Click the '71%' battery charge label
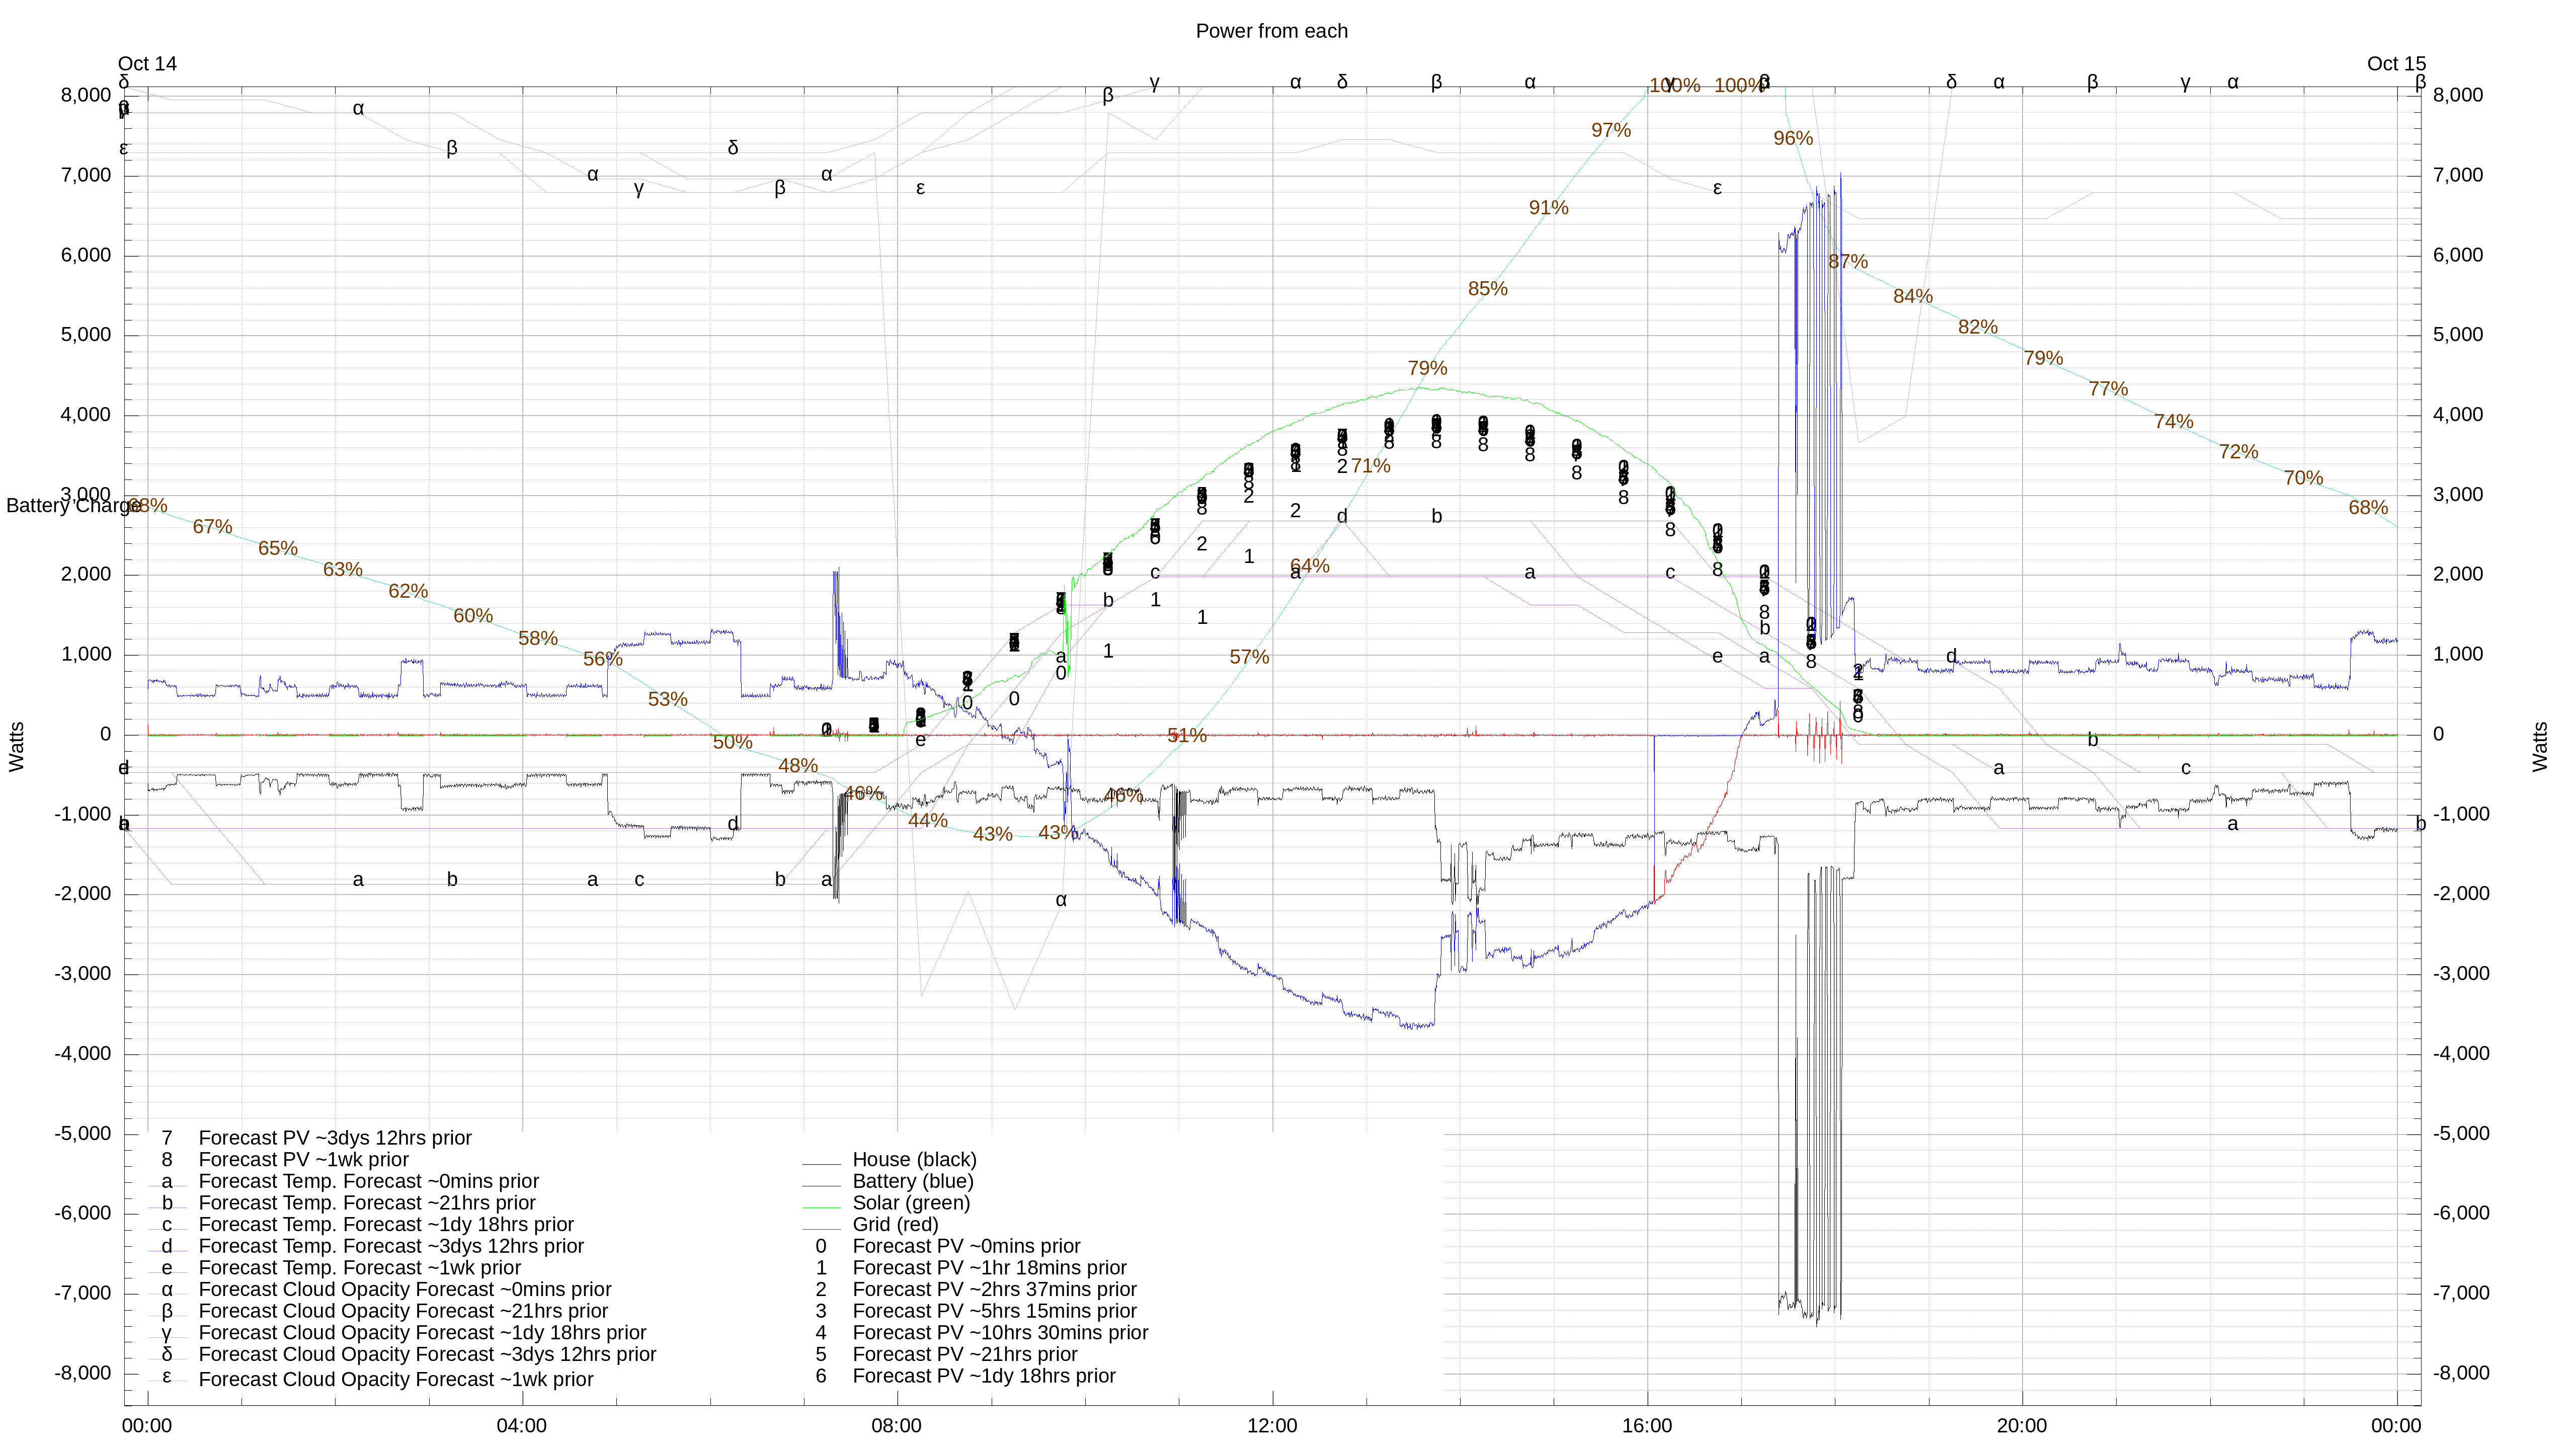 (1370, 466)
